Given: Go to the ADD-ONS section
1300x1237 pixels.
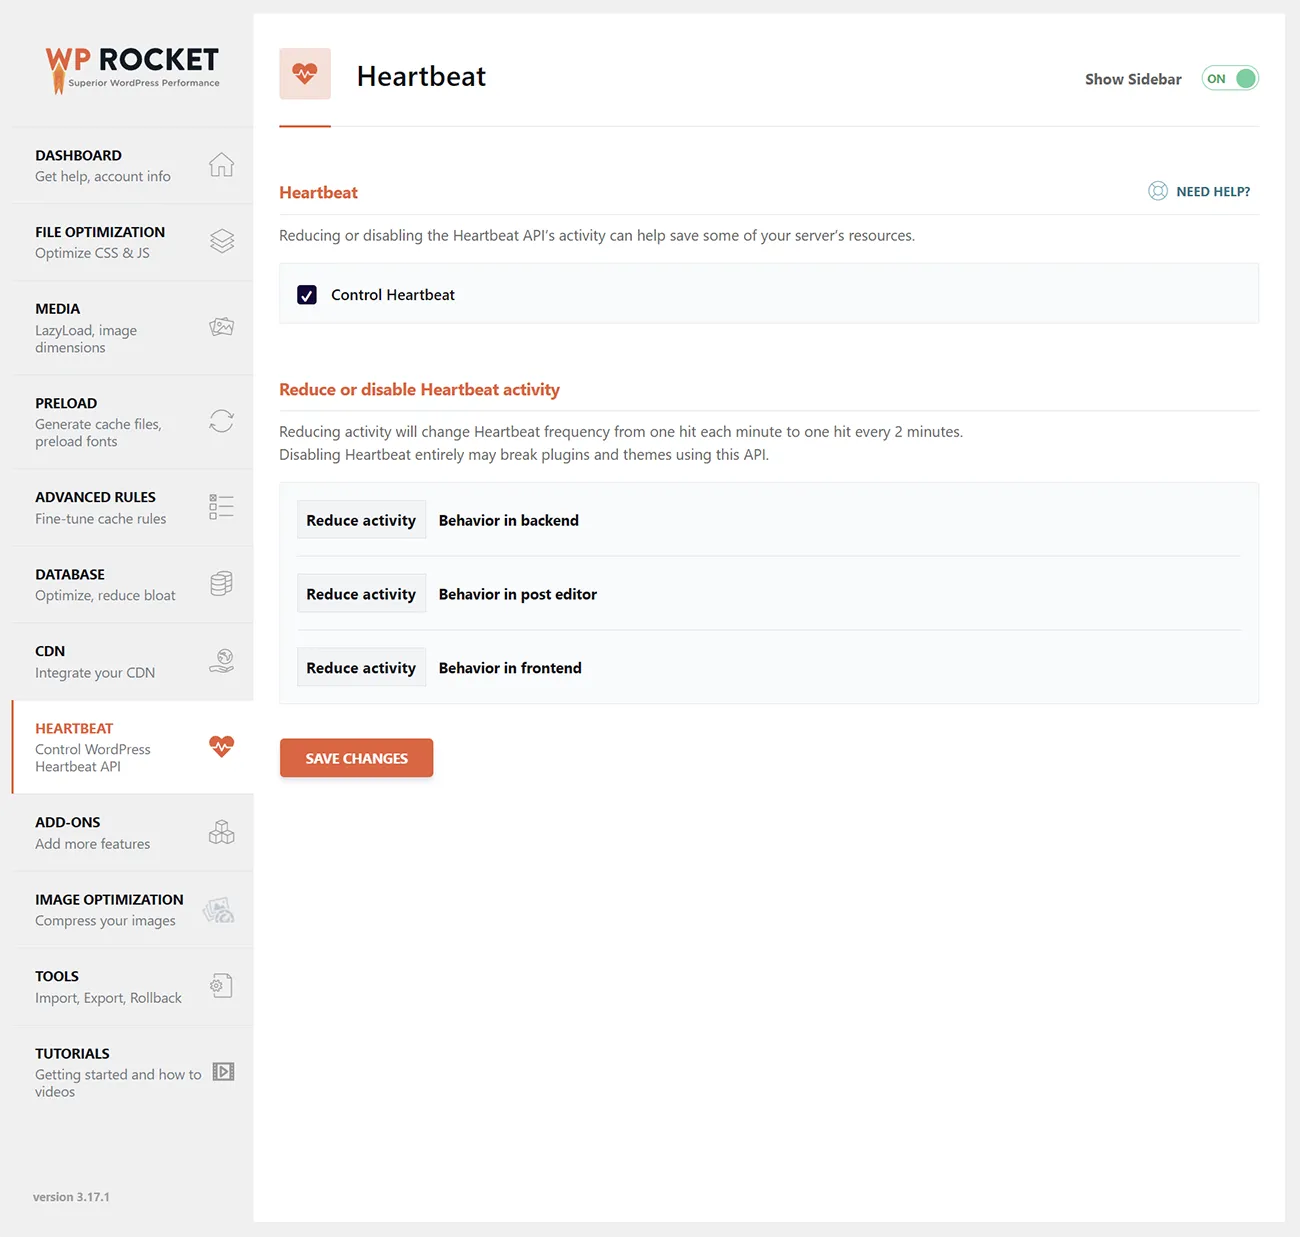Looking at the screenshot, I should click(x=132, y=833).
